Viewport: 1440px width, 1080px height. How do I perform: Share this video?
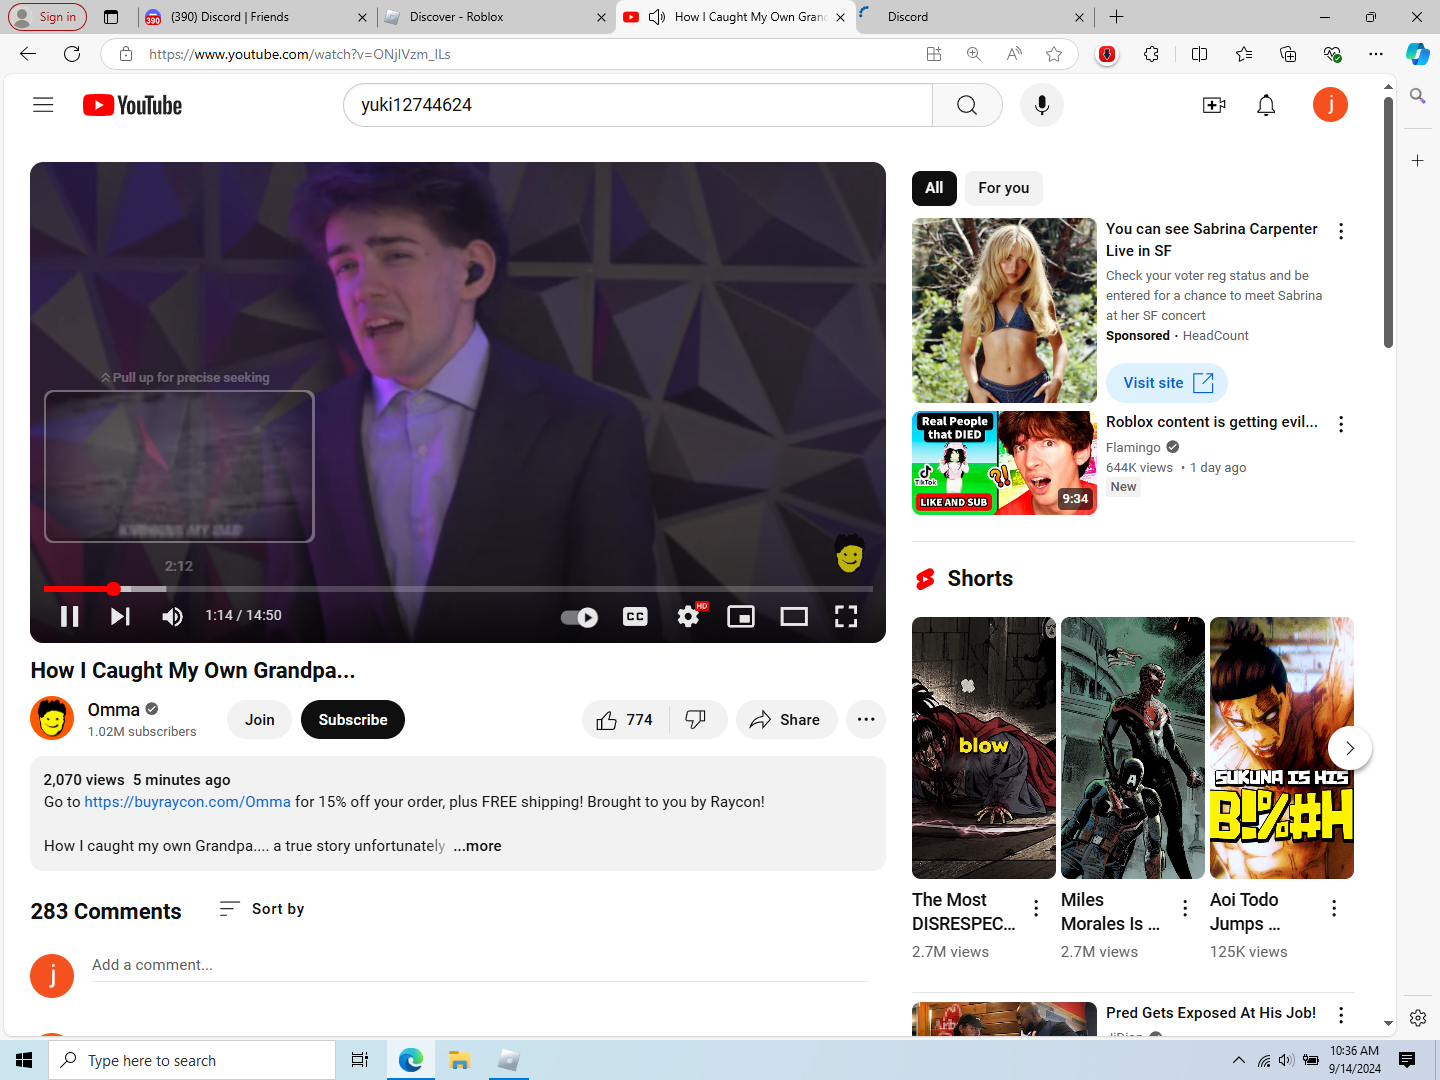click(x=786, y=720)
